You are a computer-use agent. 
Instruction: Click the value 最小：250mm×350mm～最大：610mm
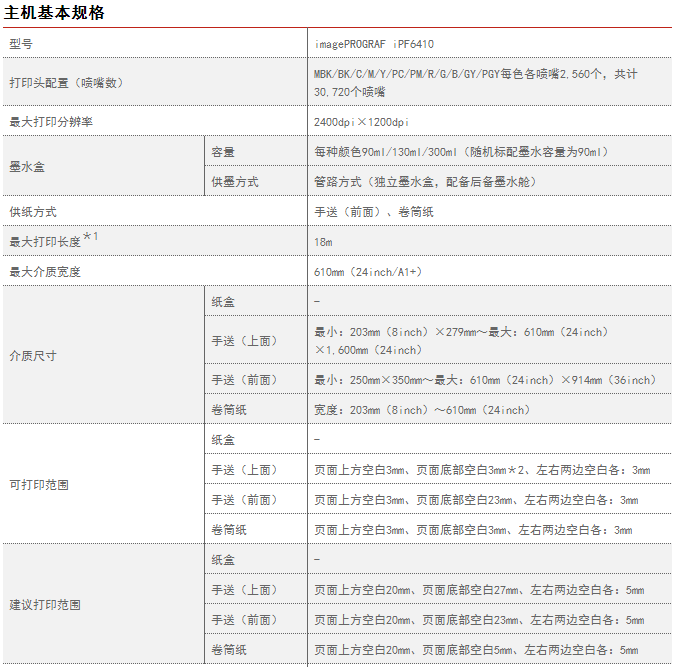click(407, 380)
